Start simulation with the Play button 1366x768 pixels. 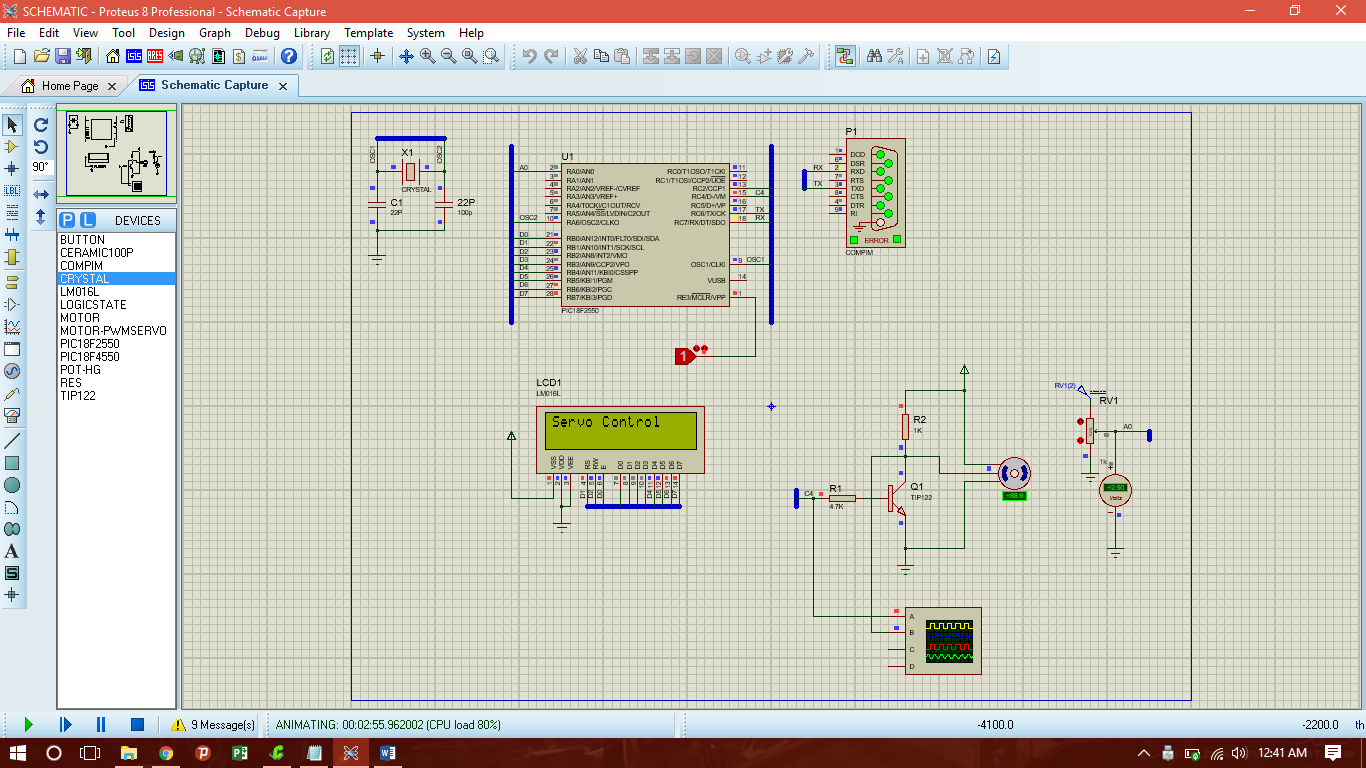pyautogui.click(x=28, y=724)
